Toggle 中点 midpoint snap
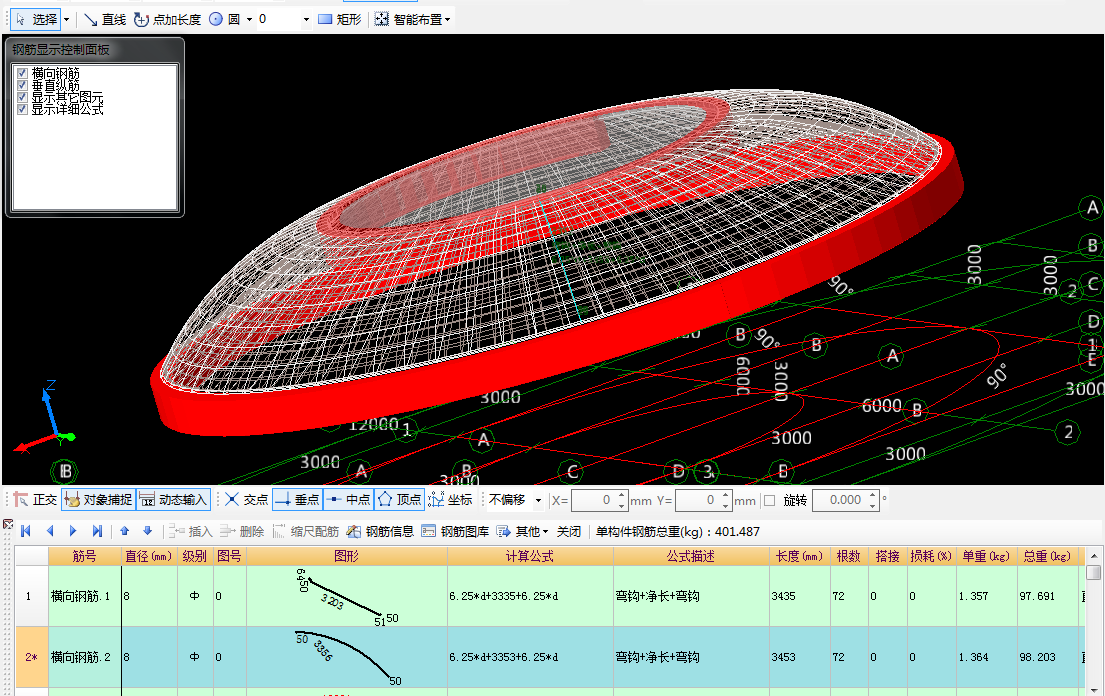Screen dimensions: 1105x696 click(348, 500)
